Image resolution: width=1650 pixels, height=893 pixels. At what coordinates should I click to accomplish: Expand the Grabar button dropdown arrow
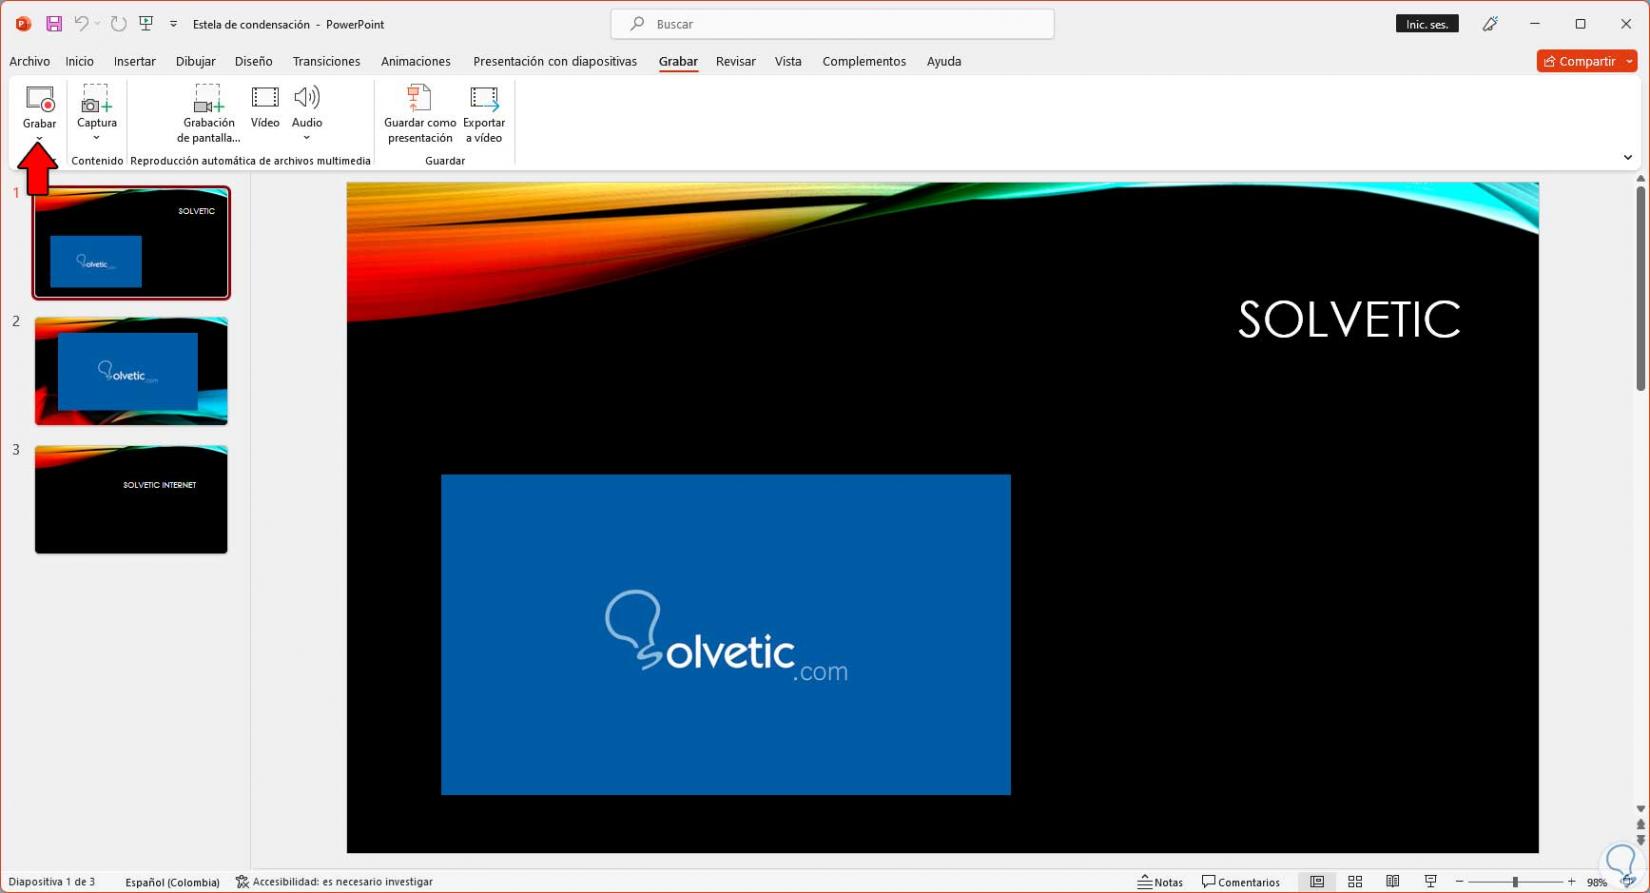click(39, 139)
